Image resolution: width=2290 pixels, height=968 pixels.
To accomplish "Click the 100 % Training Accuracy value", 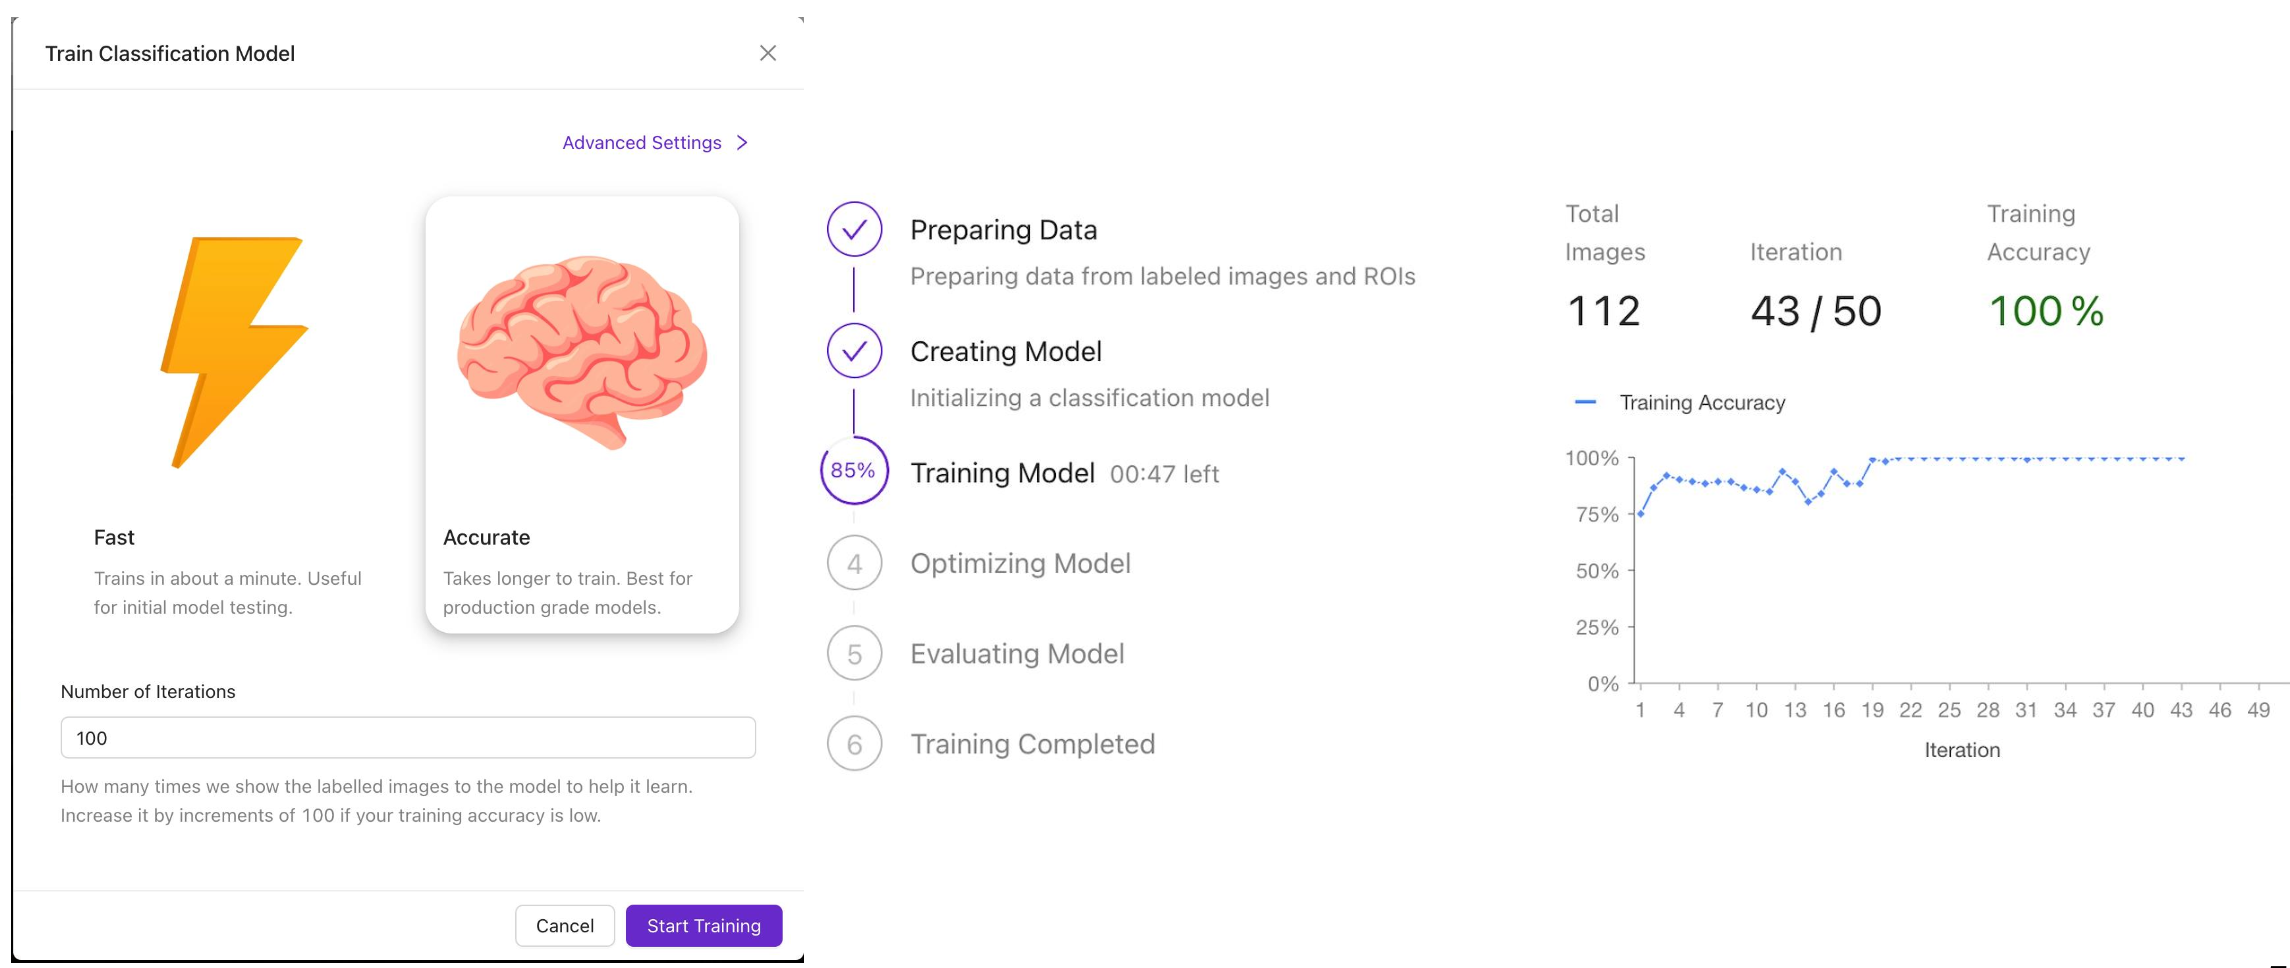I will pos(2045,311).
